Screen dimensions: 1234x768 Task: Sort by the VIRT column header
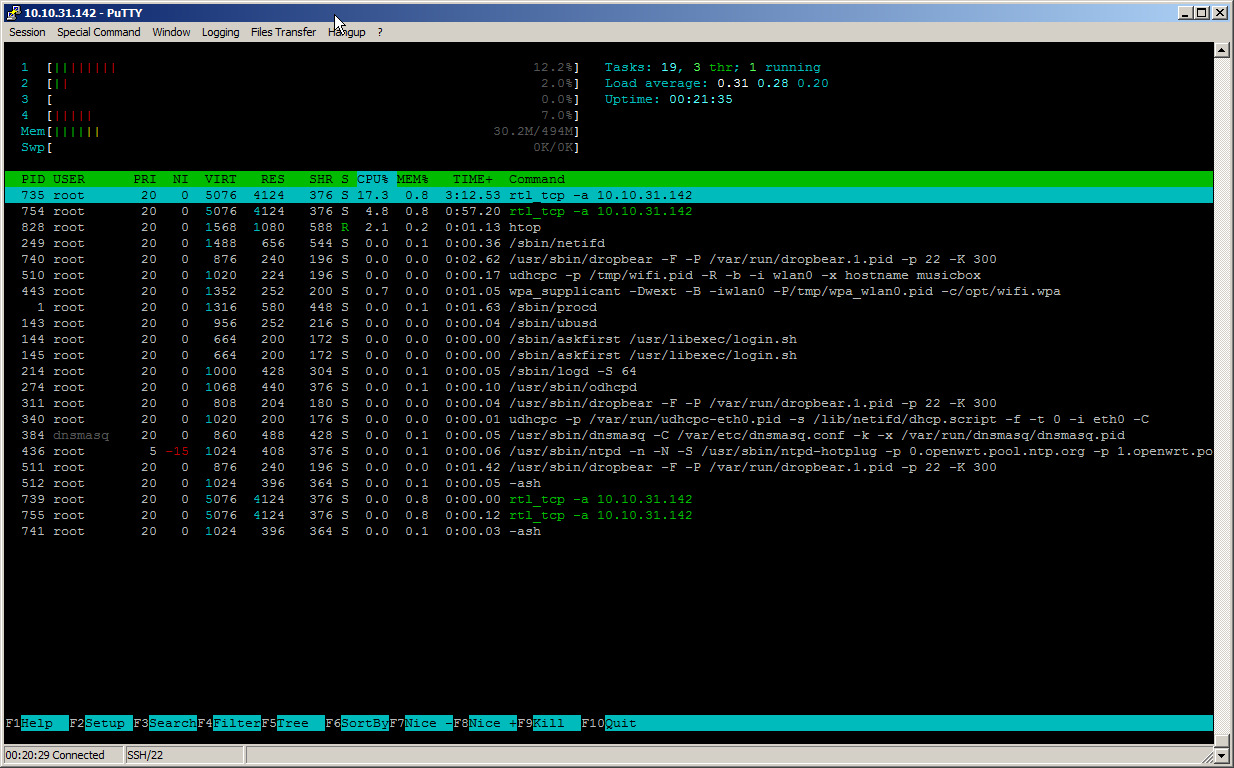(221, 179)
